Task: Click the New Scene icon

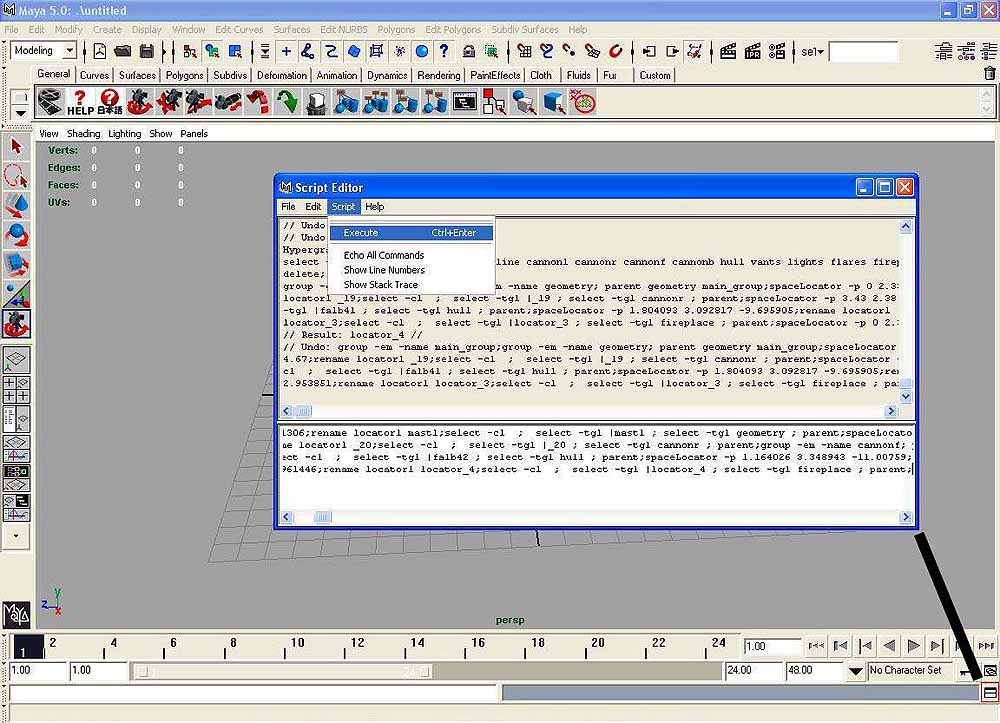Action: 100,52
